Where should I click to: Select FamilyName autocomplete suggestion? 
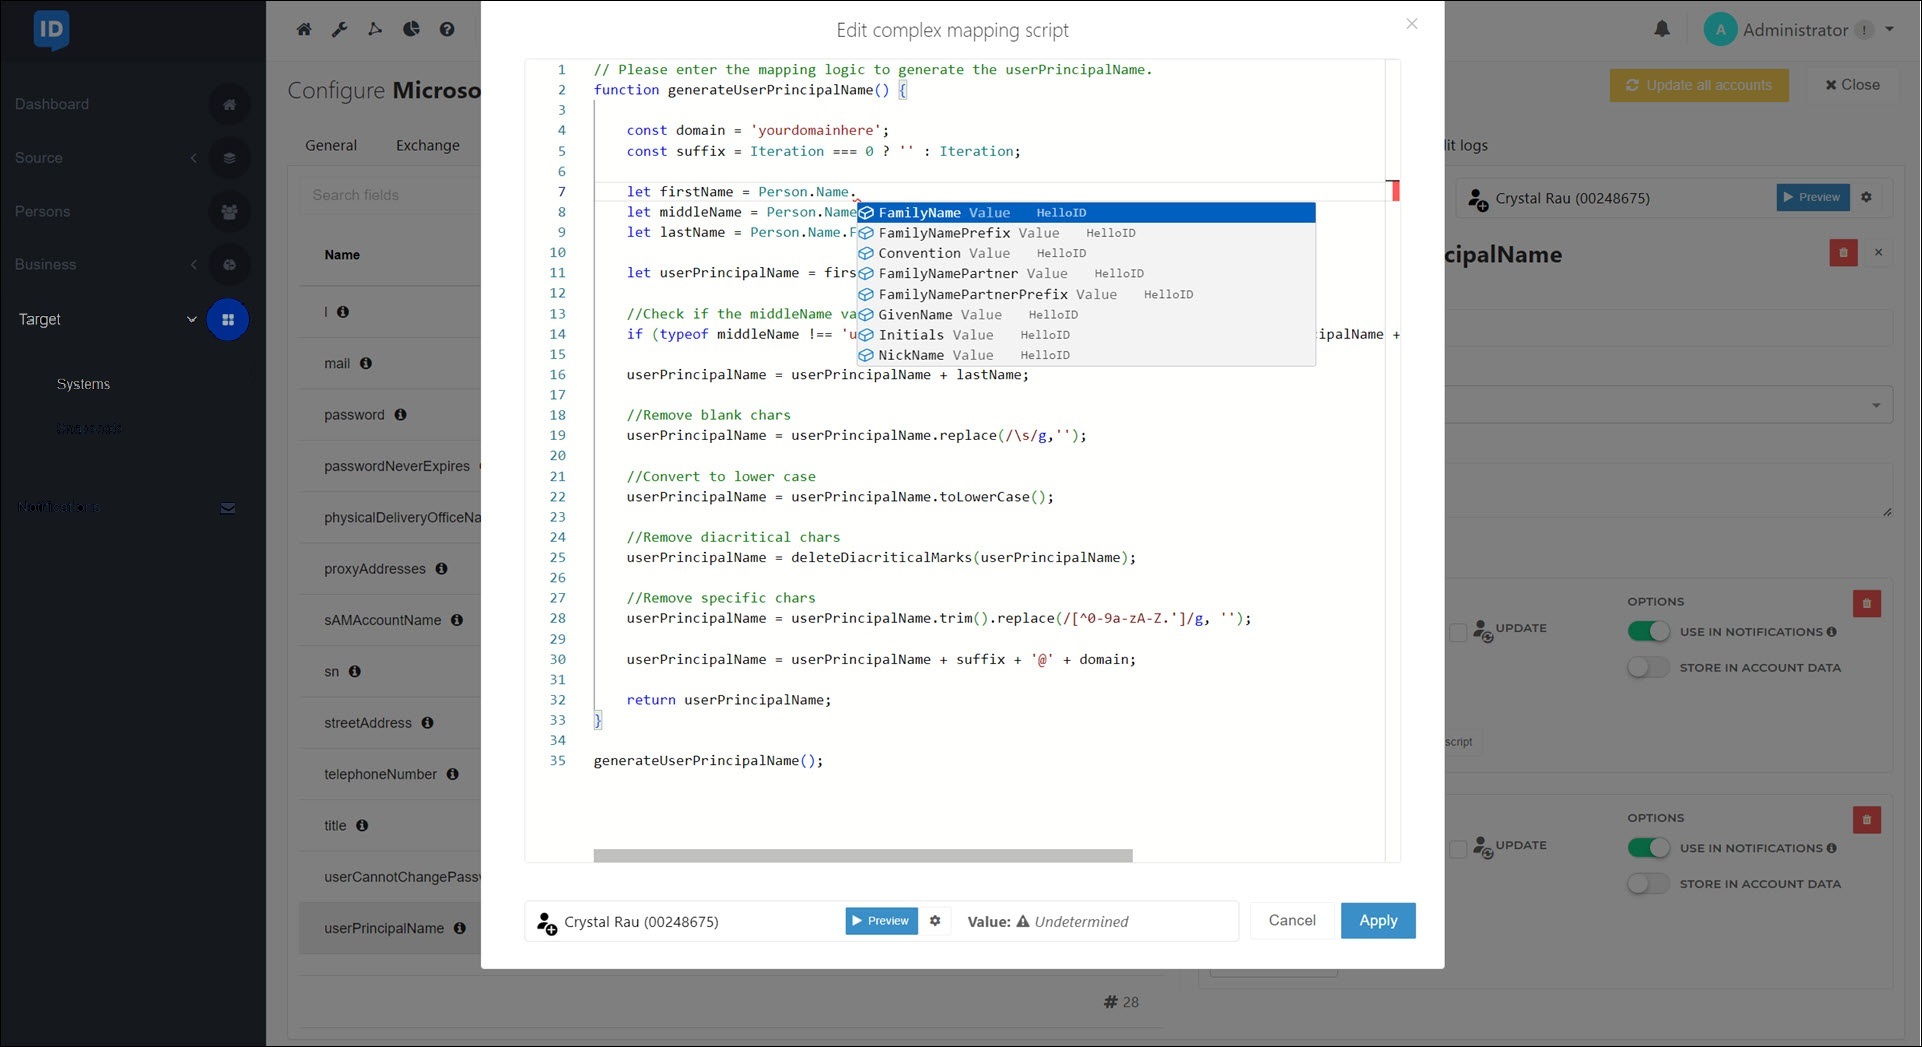[1086, 213]
